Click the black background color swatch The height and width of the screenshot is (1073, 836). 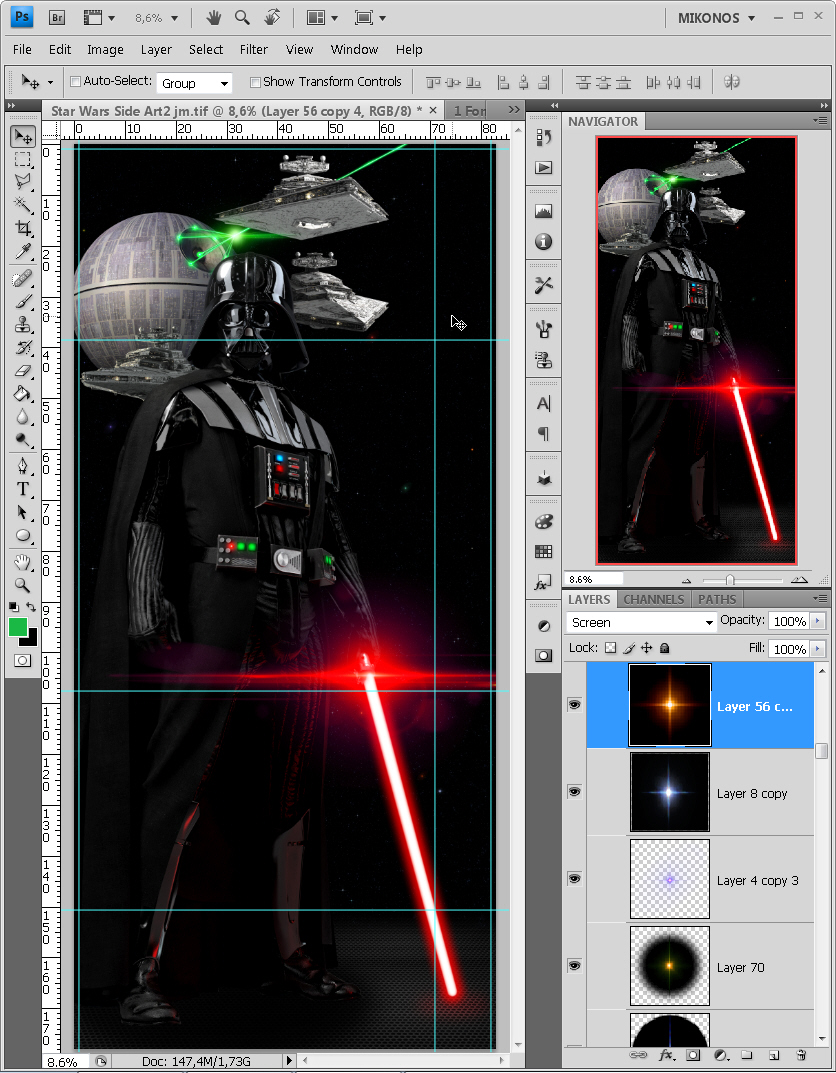(x=31, y=639)
